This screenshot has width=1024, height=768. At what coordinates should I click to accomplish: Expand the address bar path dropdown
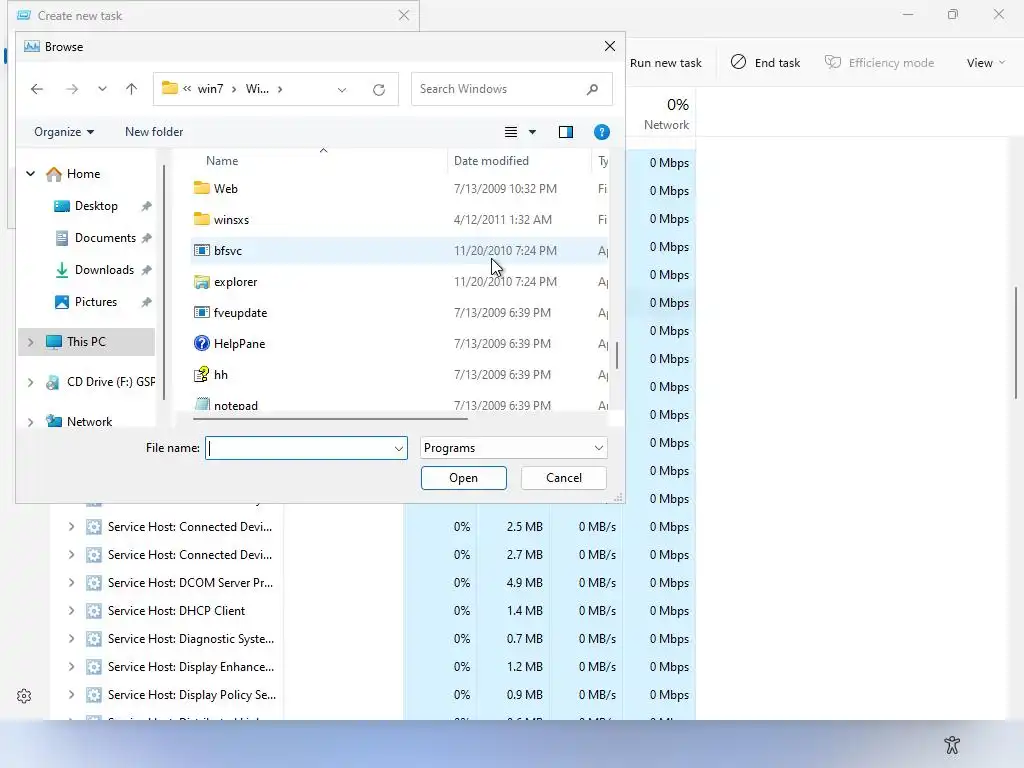[342, 89]
